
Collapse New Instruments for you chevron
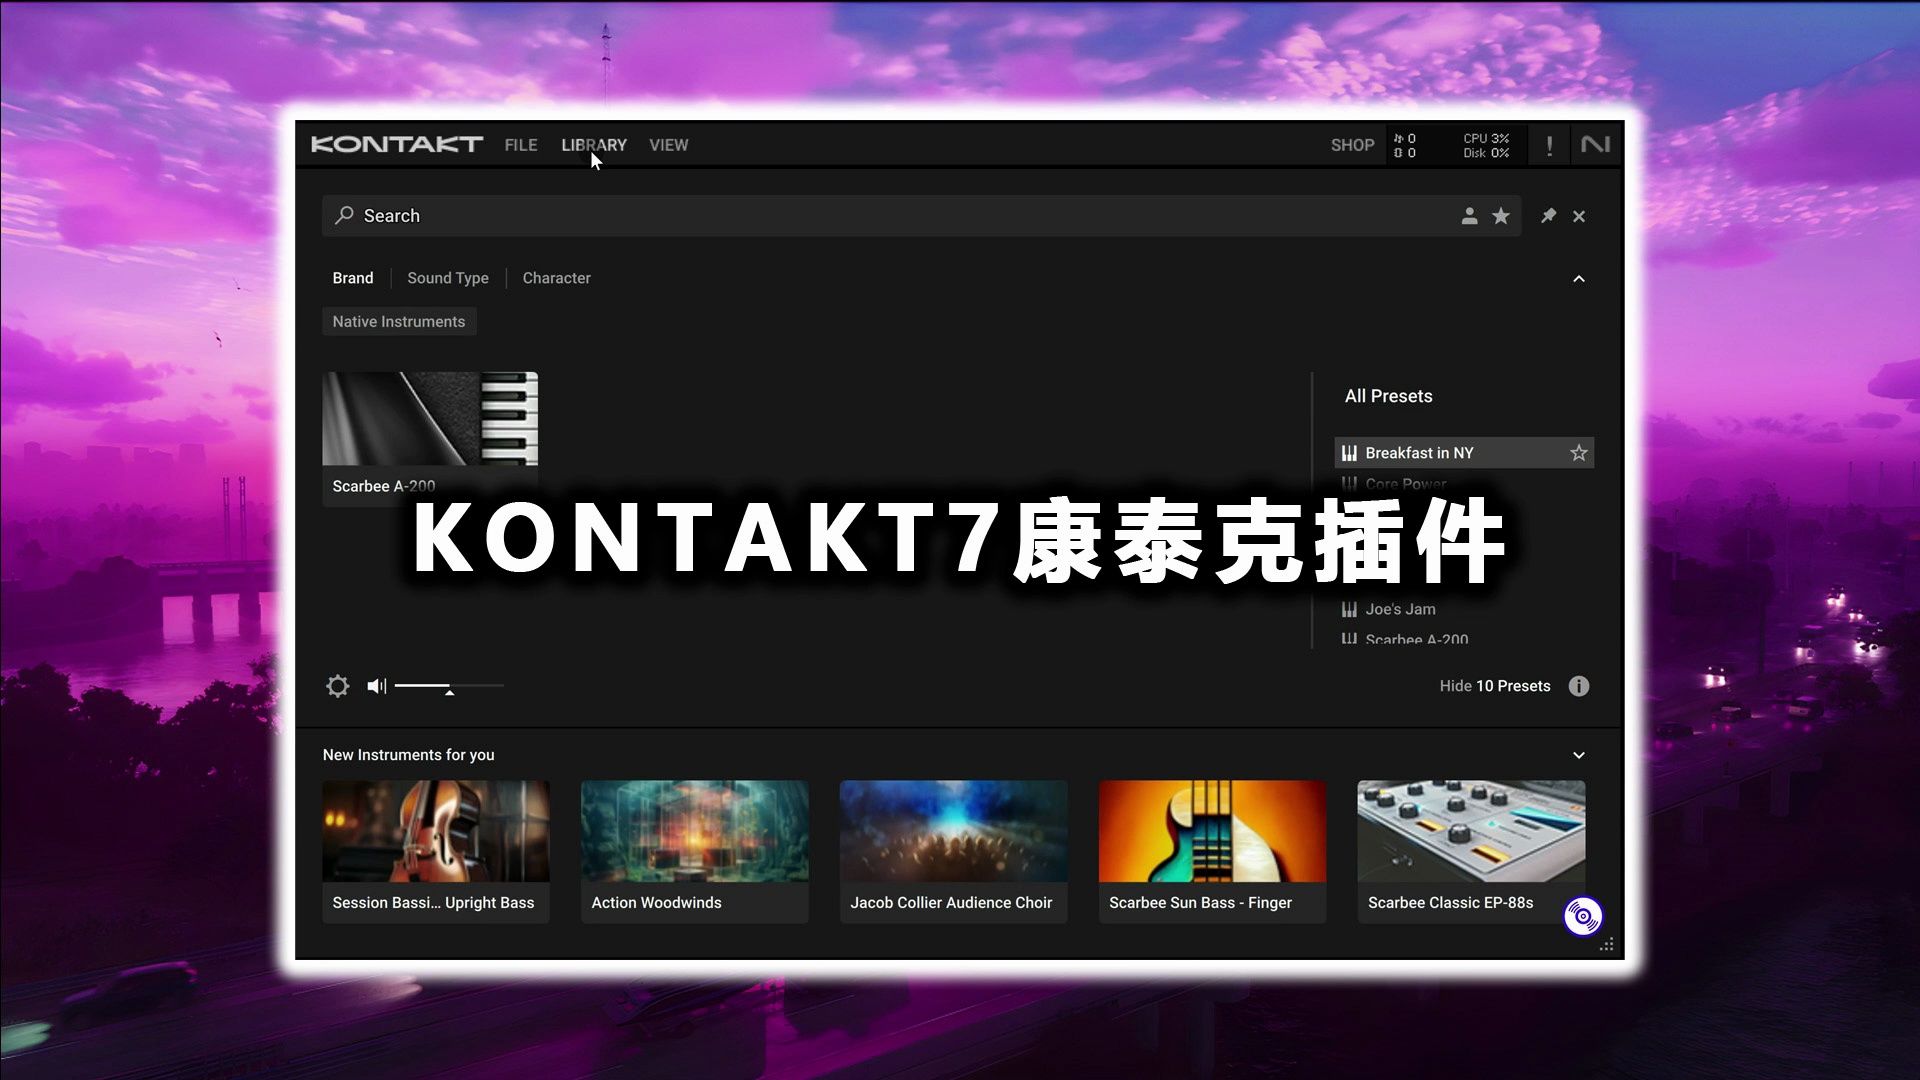tap(1579, 755)
